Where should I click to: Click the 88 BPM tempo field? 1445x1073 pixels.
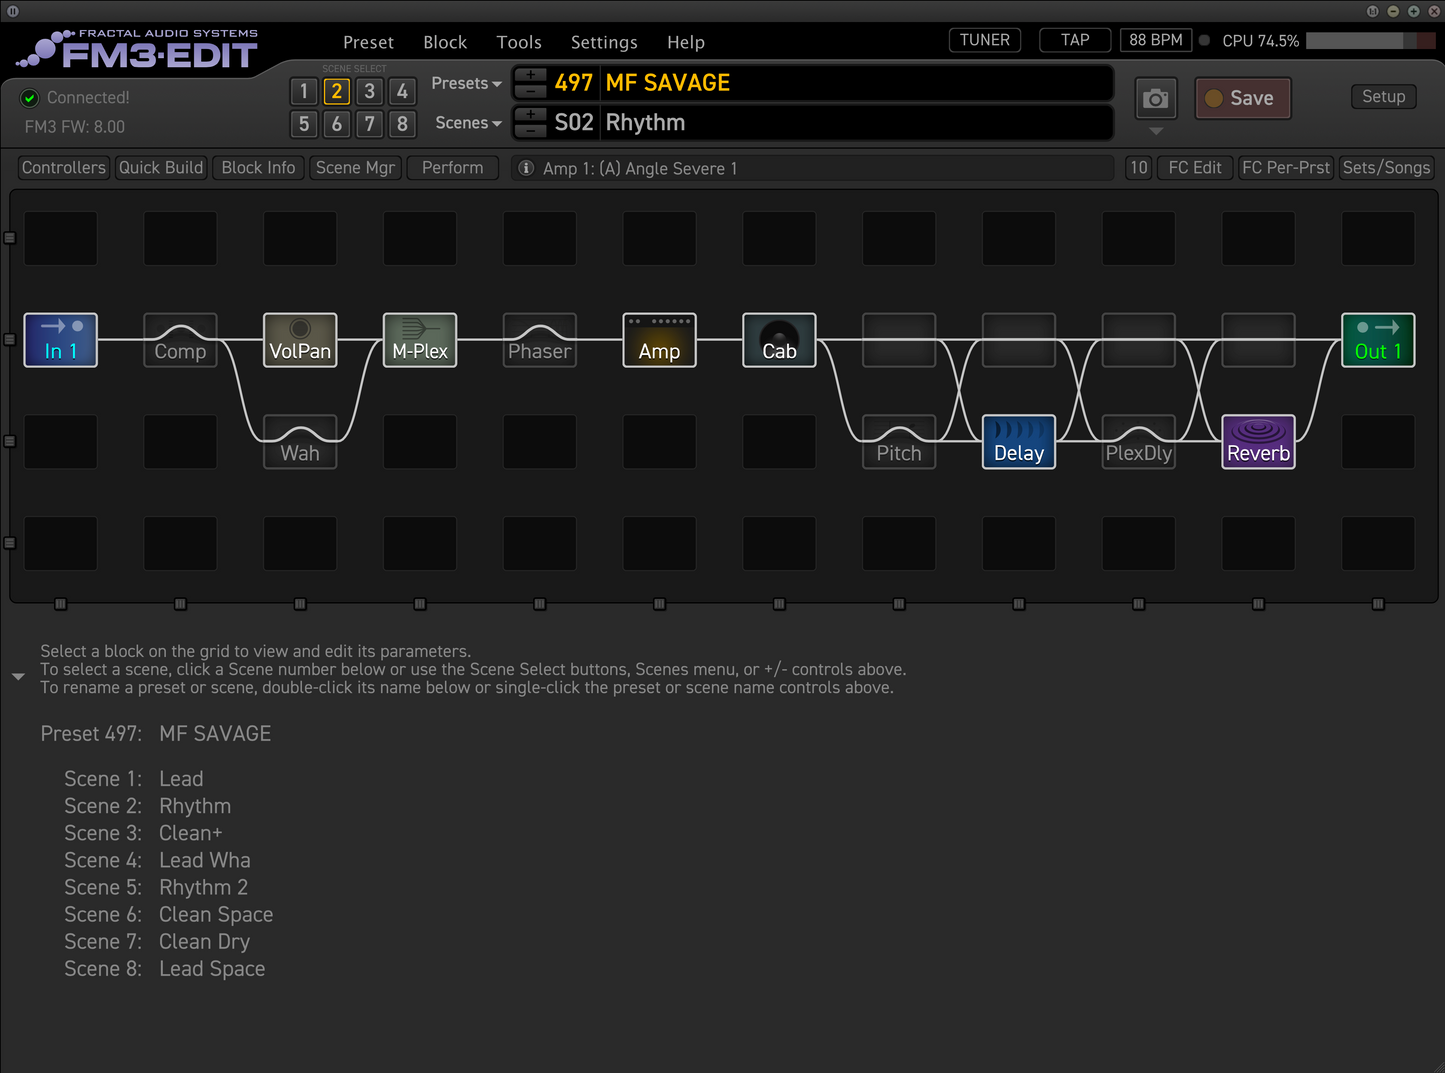(1156, 40)
